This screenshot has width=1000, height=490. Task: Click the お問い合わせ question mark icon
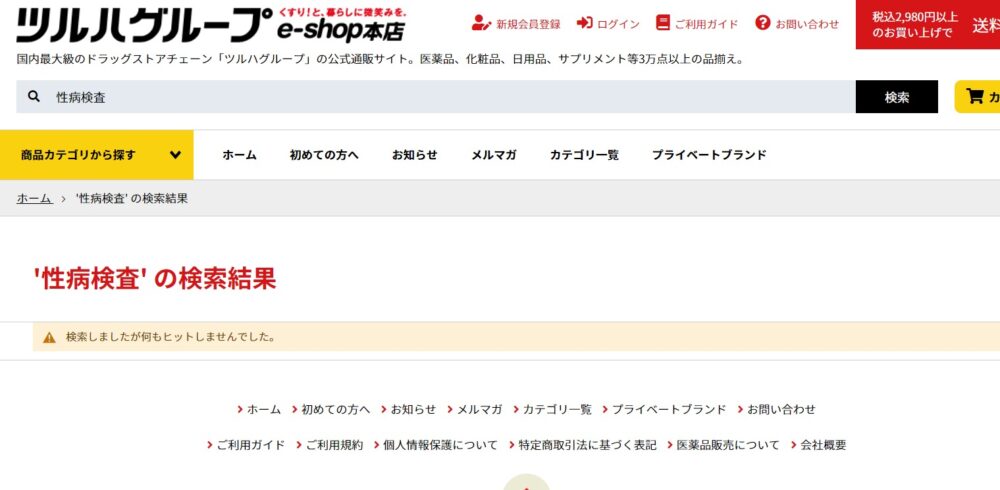pyautogui.click(x=763, y=23)
